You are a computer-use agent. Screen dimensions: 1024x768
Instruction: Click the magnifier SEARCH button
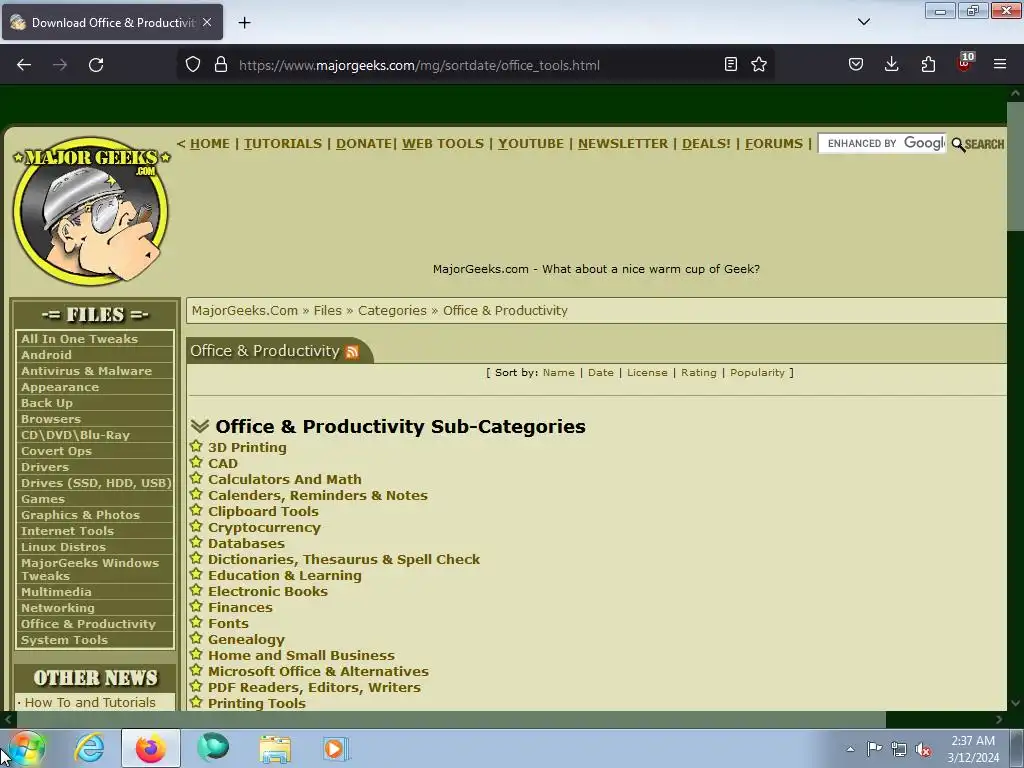(x=978, y=144)
